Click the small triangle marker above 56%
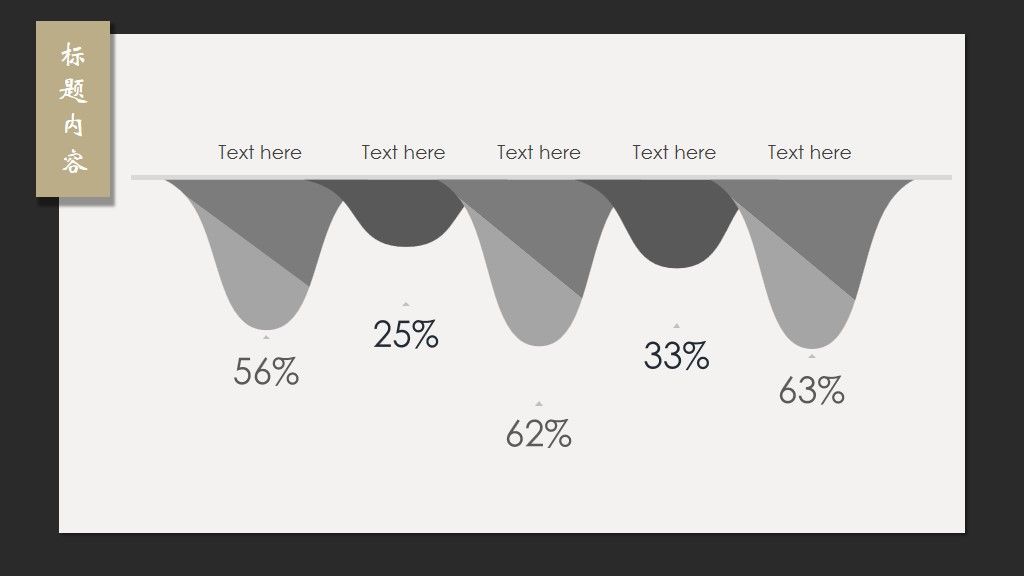 click(266, 337)
